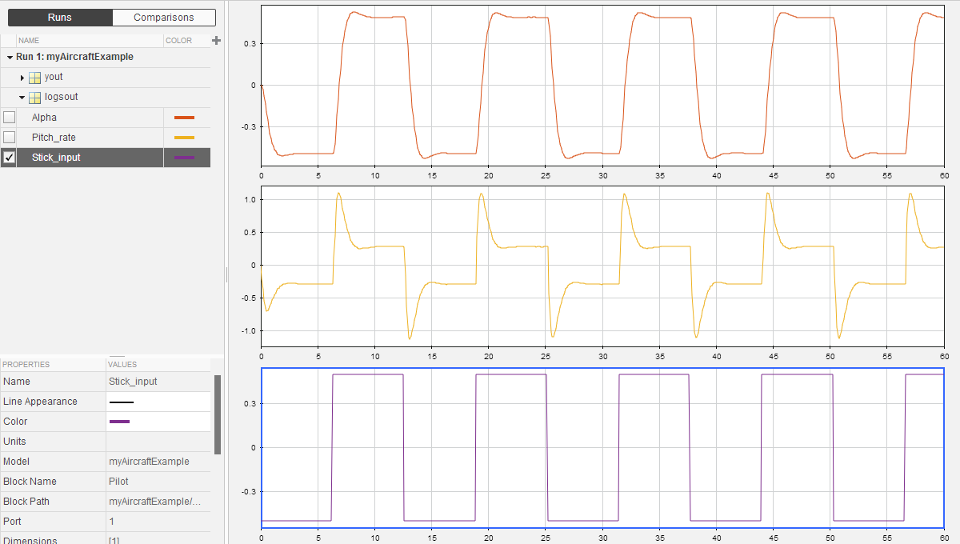Image resolution: width=960 pixels, height=544 pixels.
Task: Switch to the Comparisons tab
Action: pos(163,17)
